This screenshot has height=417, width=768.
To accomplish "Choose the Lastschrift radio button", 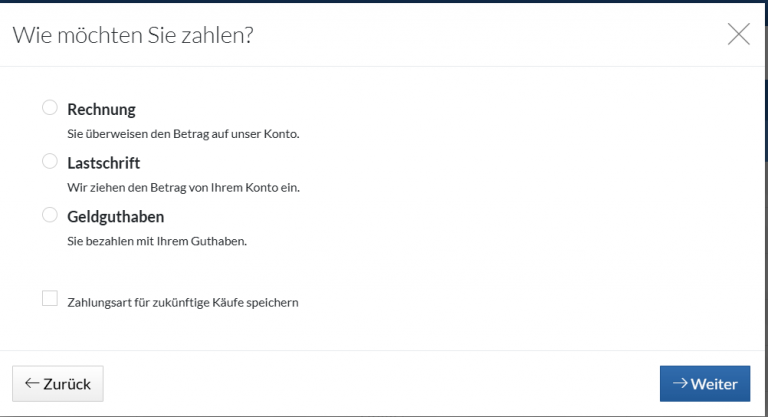I will pyautogui.click(x=49, y=161).
